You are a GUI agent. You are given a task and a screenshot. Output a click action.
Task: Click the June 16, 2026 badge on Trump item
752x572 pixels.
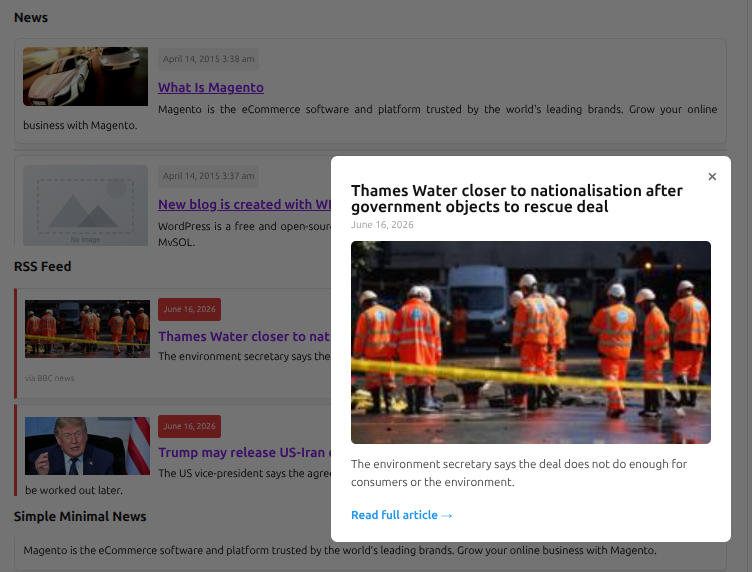[189, 426]
